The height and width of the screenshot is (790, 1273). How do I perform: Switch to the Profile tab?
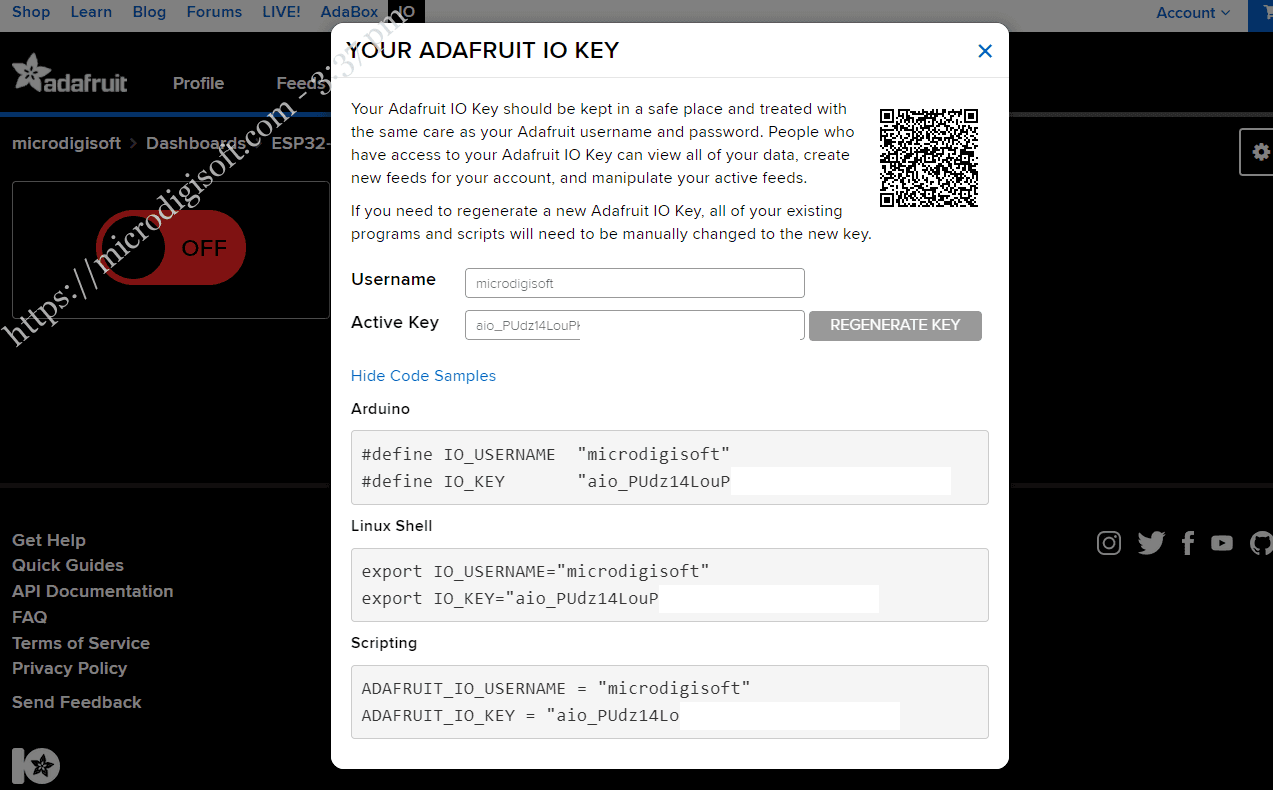(x=198, y=84)
